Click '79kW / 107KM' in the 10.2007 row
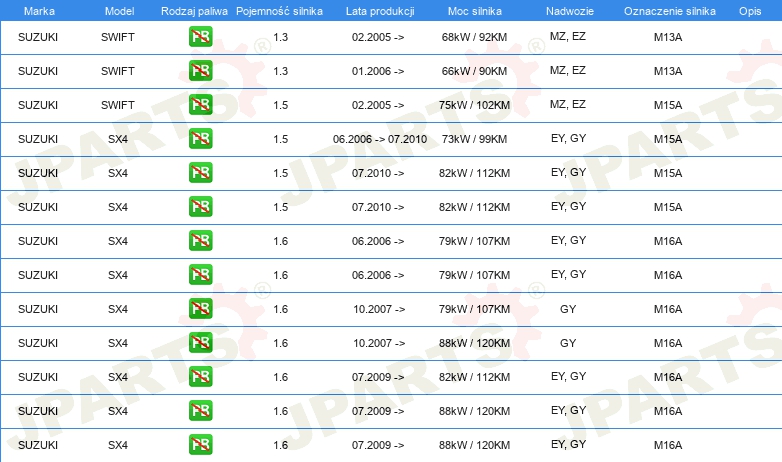This screenshot has height=462, width=782. tap(474, 309)
